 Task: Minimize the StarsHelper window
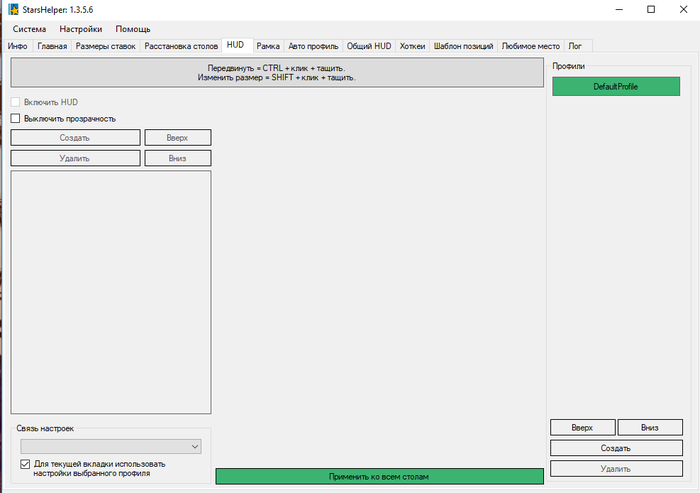(x=619, y=9)
